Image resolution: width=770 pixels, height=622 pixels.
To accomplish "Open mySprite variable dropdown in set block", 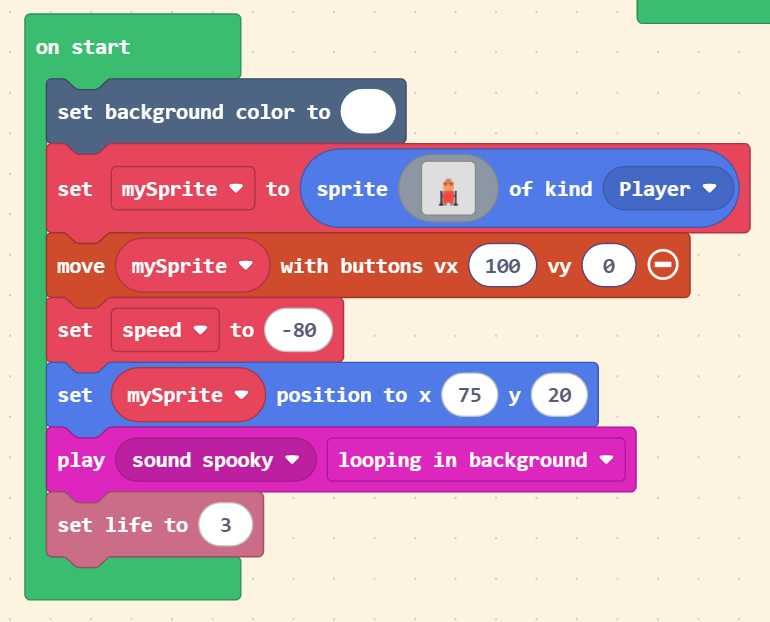I will point(183,188).
